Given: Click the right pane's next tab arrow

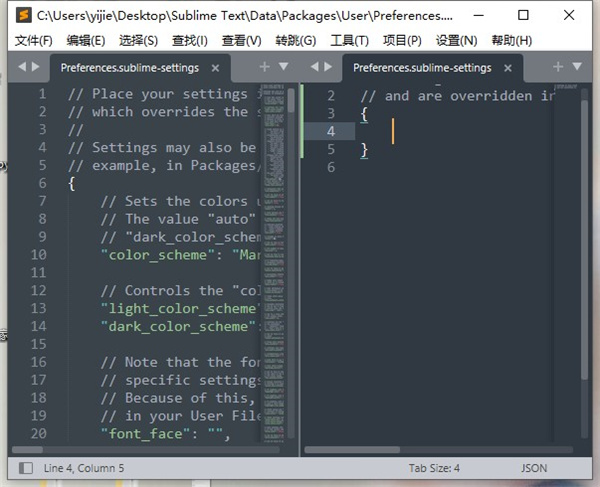Looking at the screenshot, I should pyautogui.click(x=328, y=67).
